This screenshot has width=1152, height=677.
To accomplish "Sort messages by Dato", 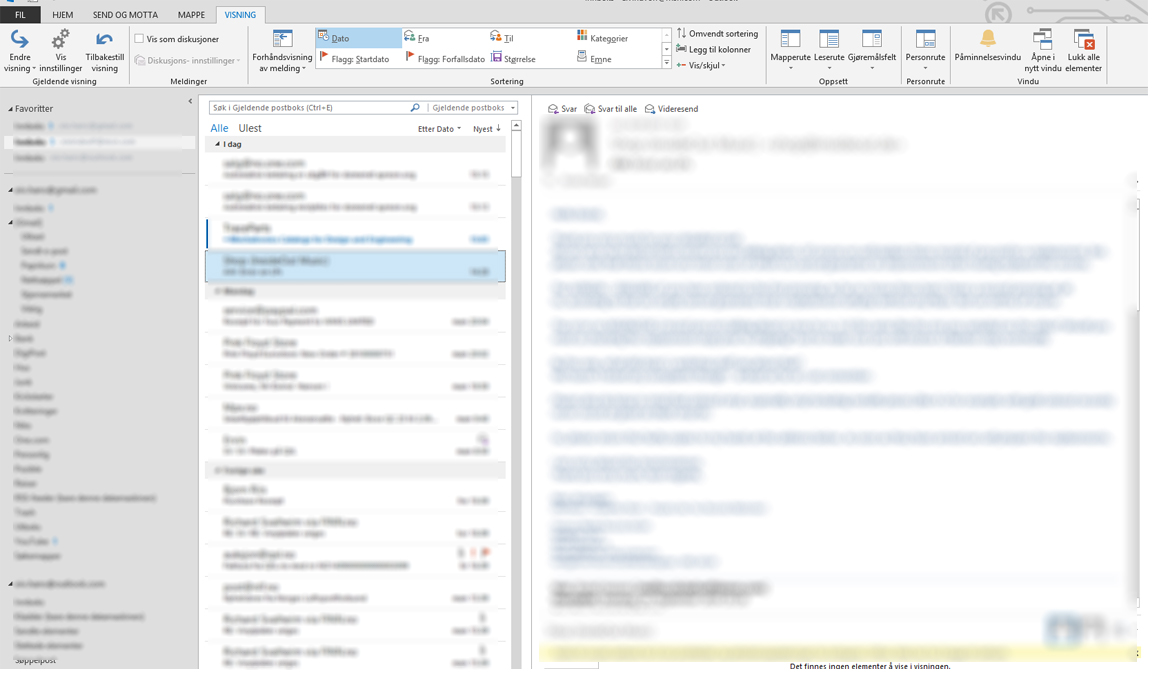I will coord(359,38).
